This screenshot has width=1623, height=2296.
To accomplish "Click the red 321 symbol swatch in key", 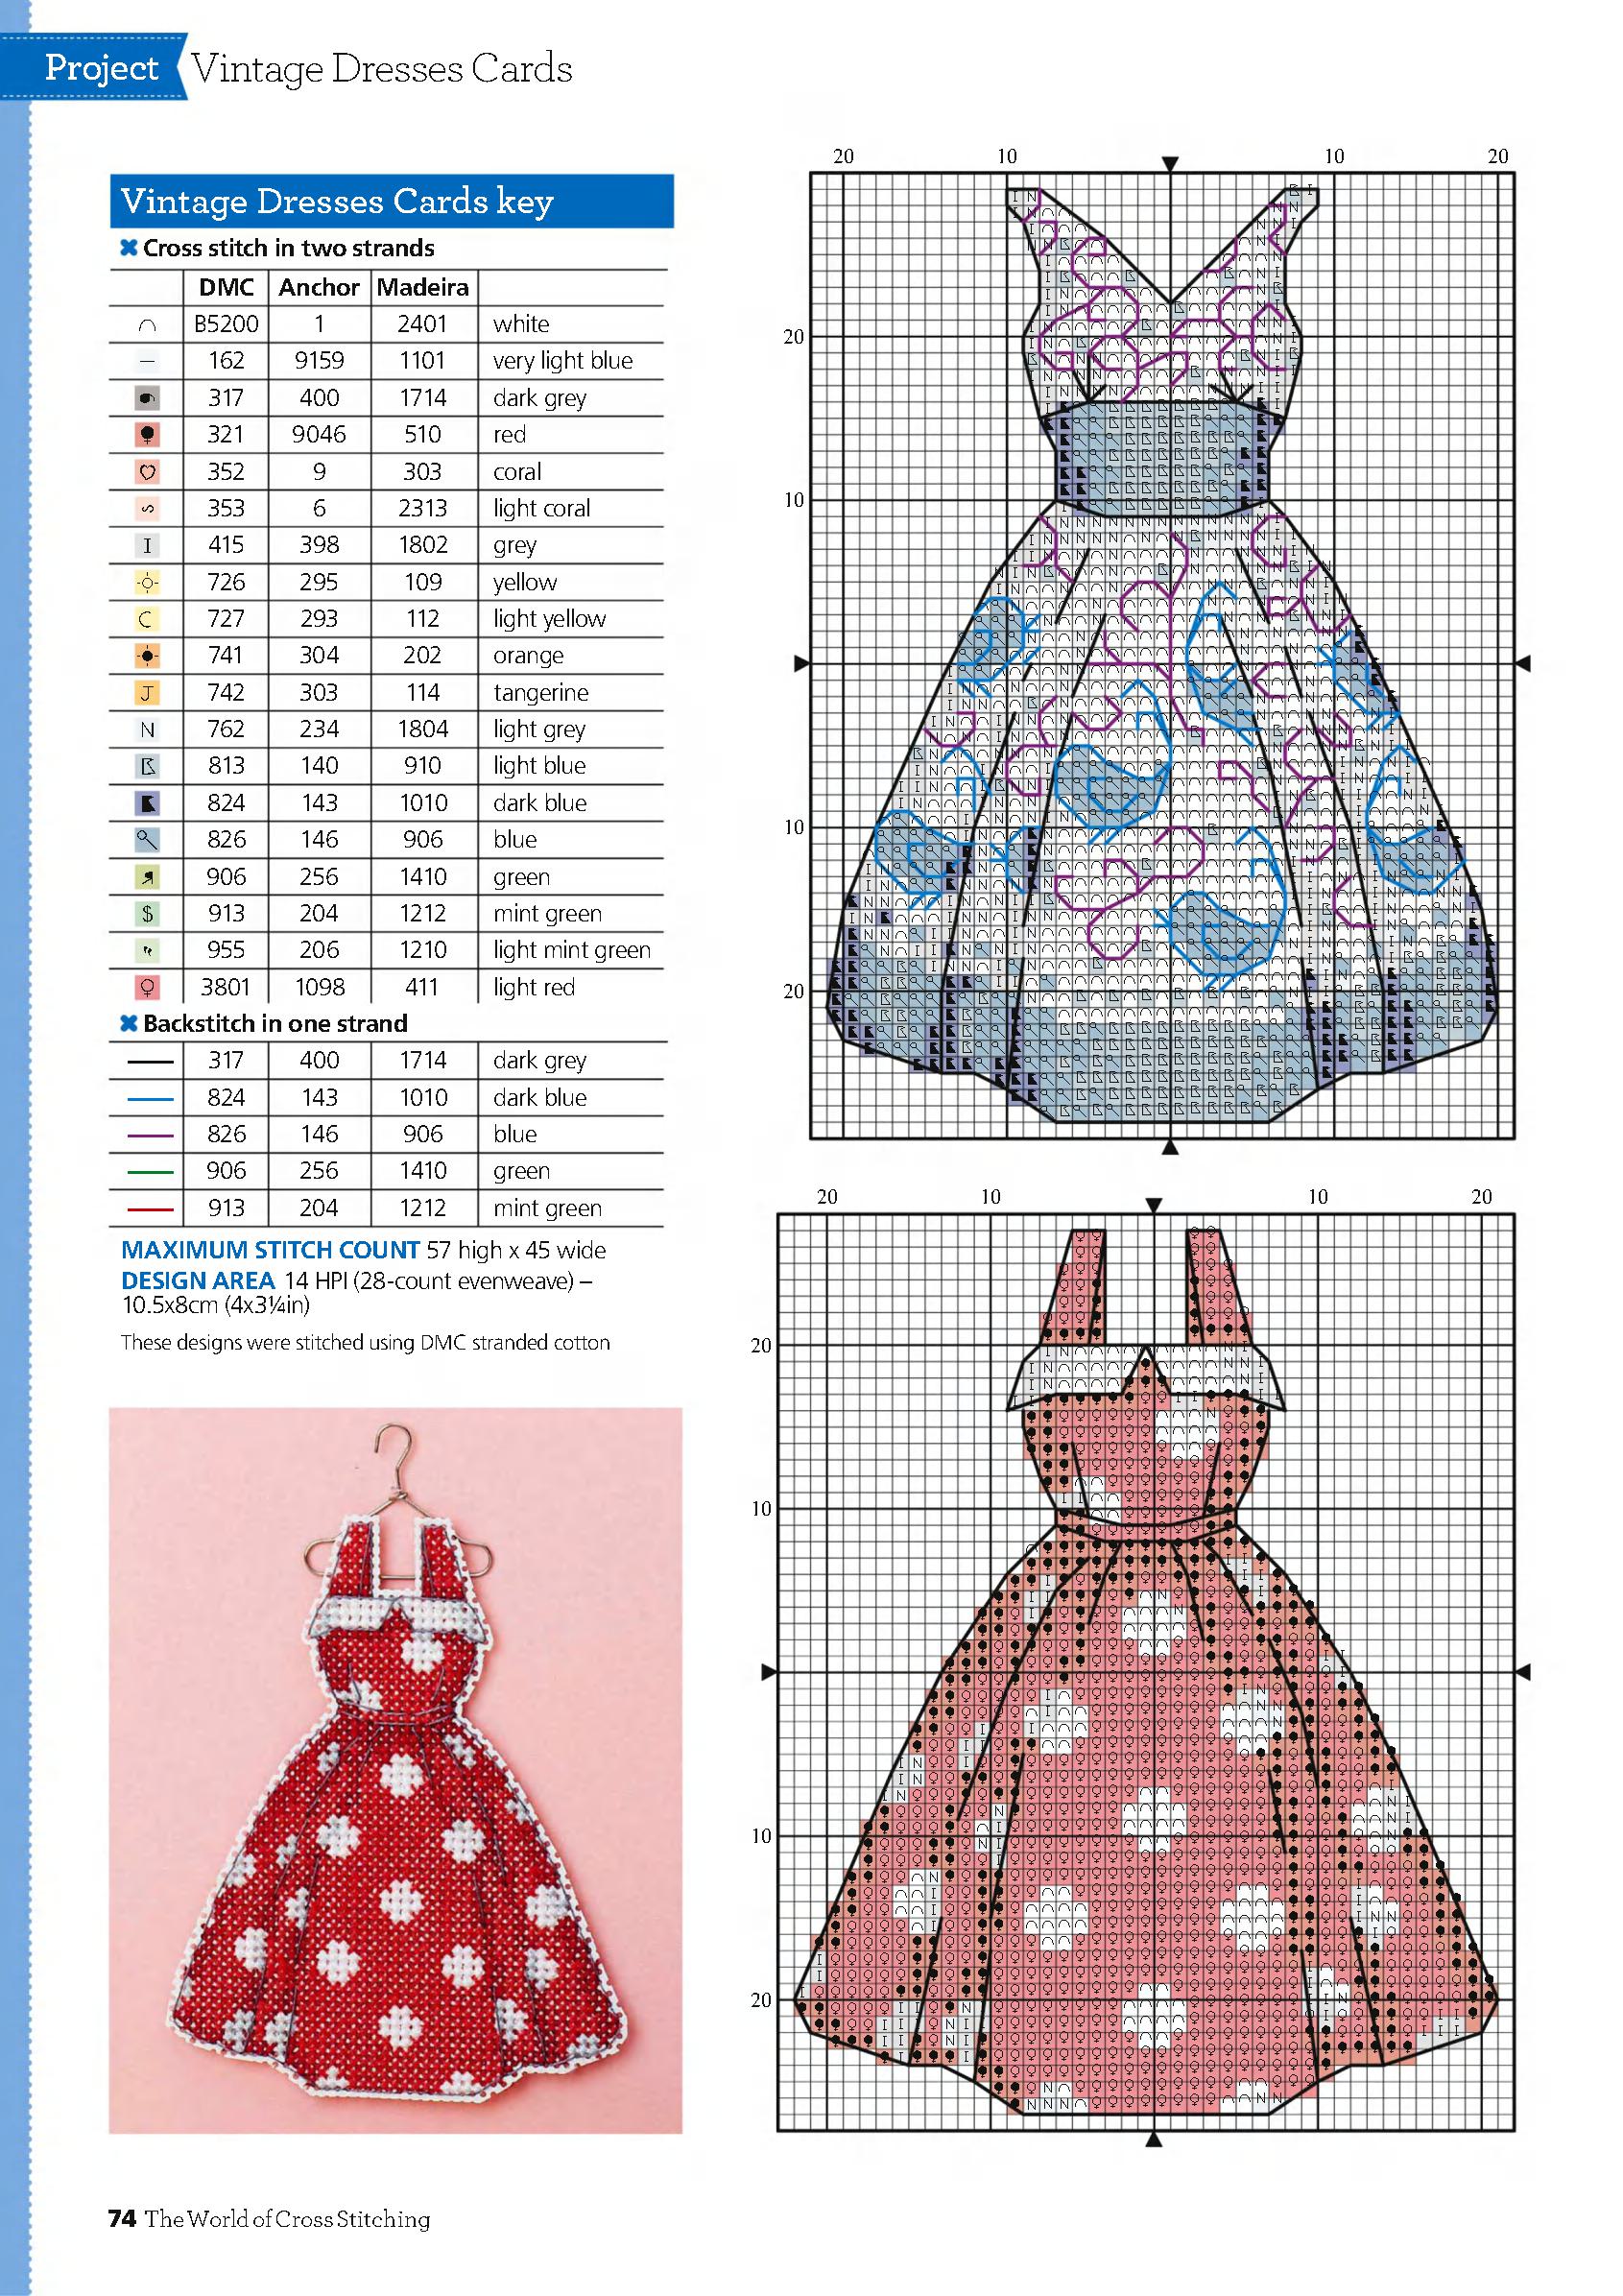I will [147, 435].
